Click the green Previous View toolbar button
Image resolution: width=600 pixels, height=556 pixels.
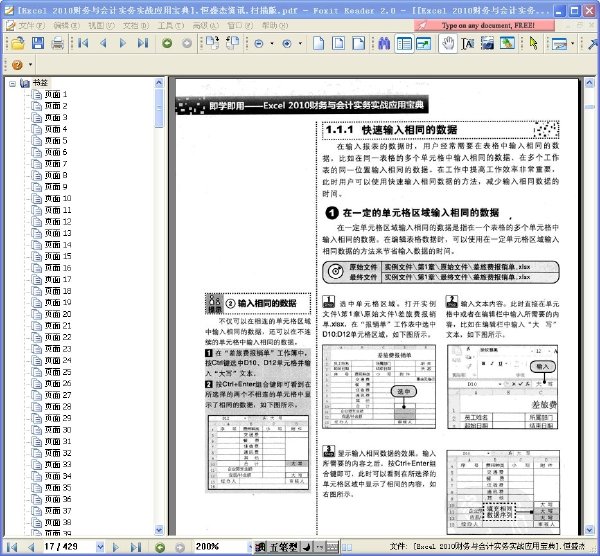pyautogui.click(x=167, y=43)
